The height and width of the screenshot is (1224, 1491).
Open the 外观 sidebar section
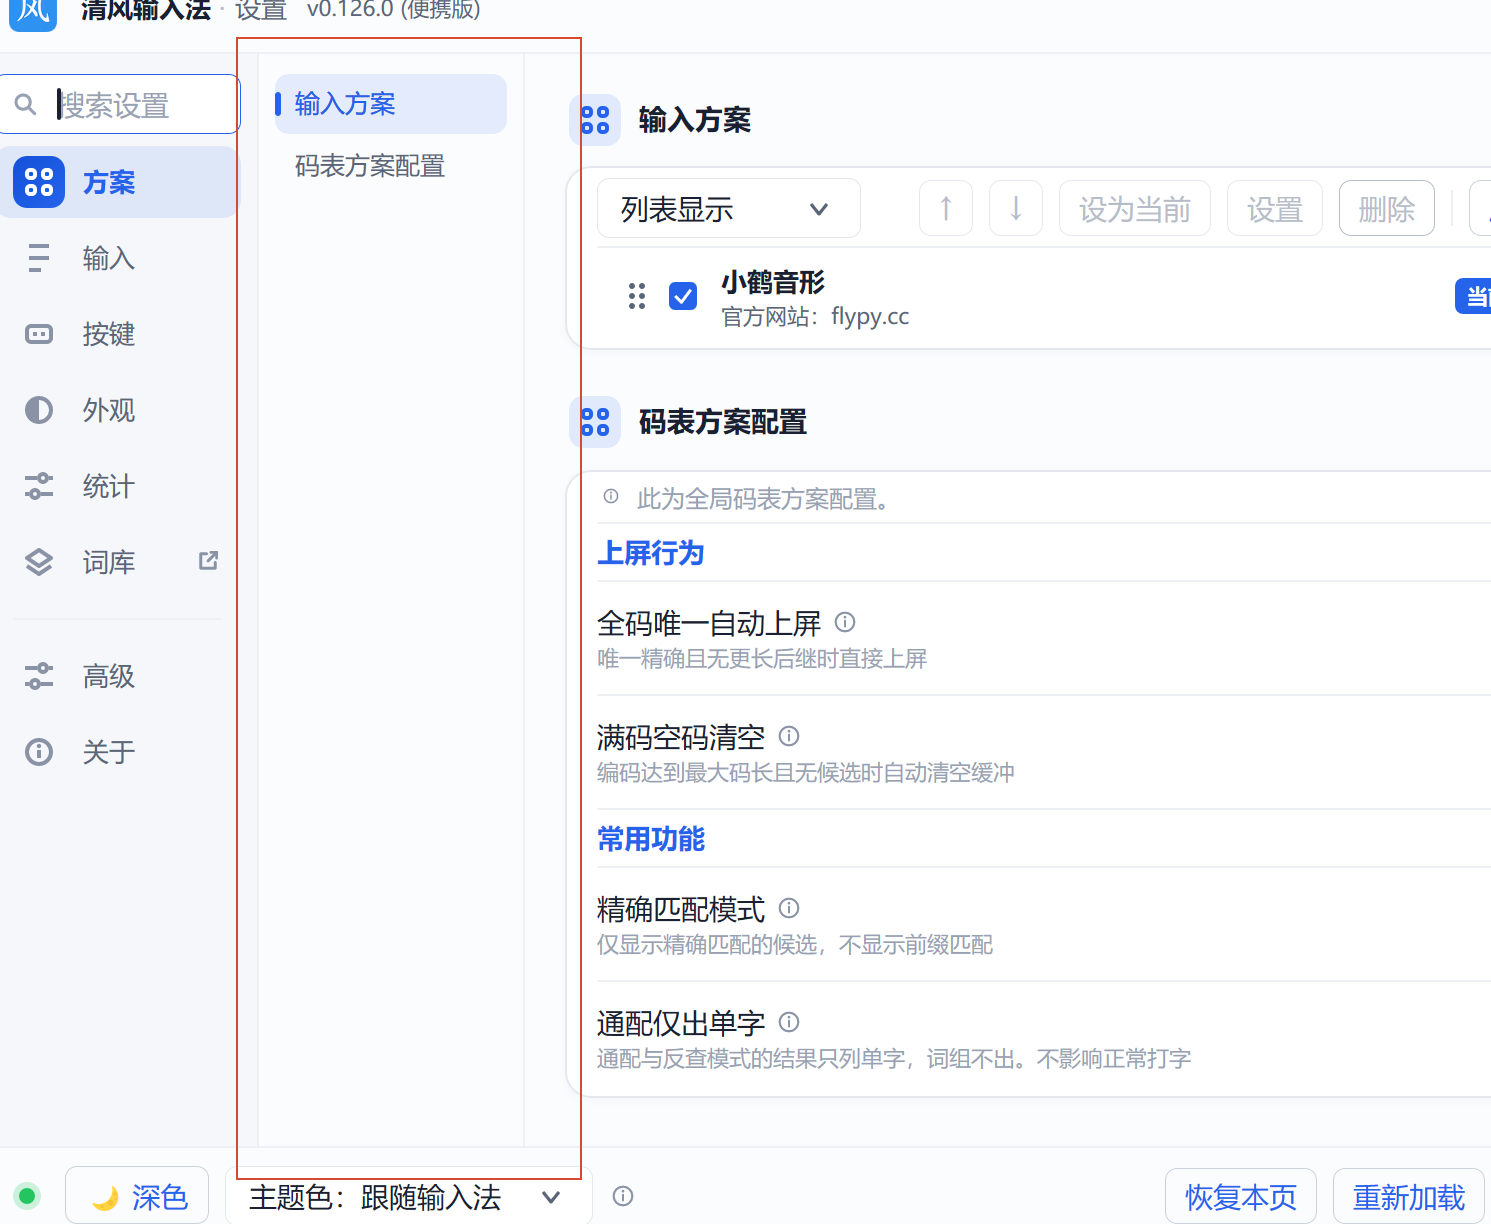pyautogui.click(x=120, y=410)
